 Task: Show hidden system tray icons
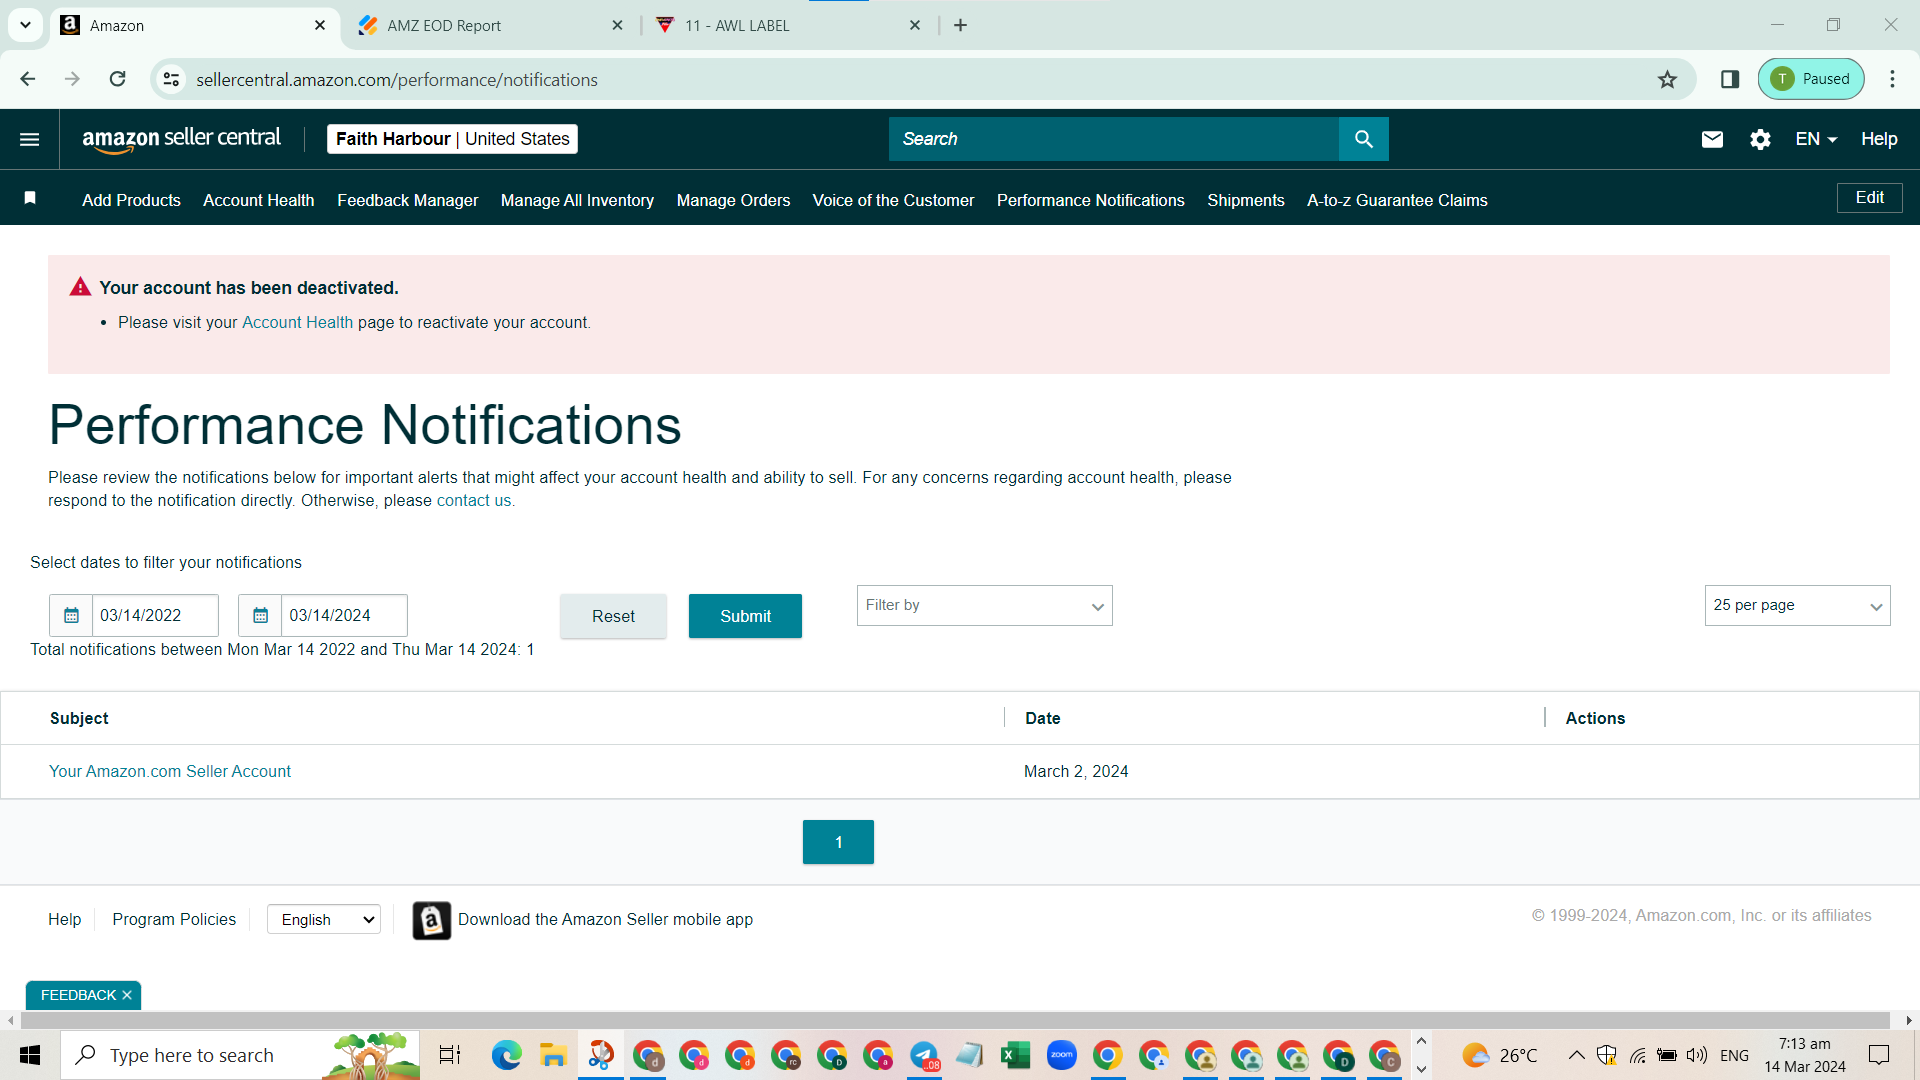pyautogui.click(x=1576, y=1055)
